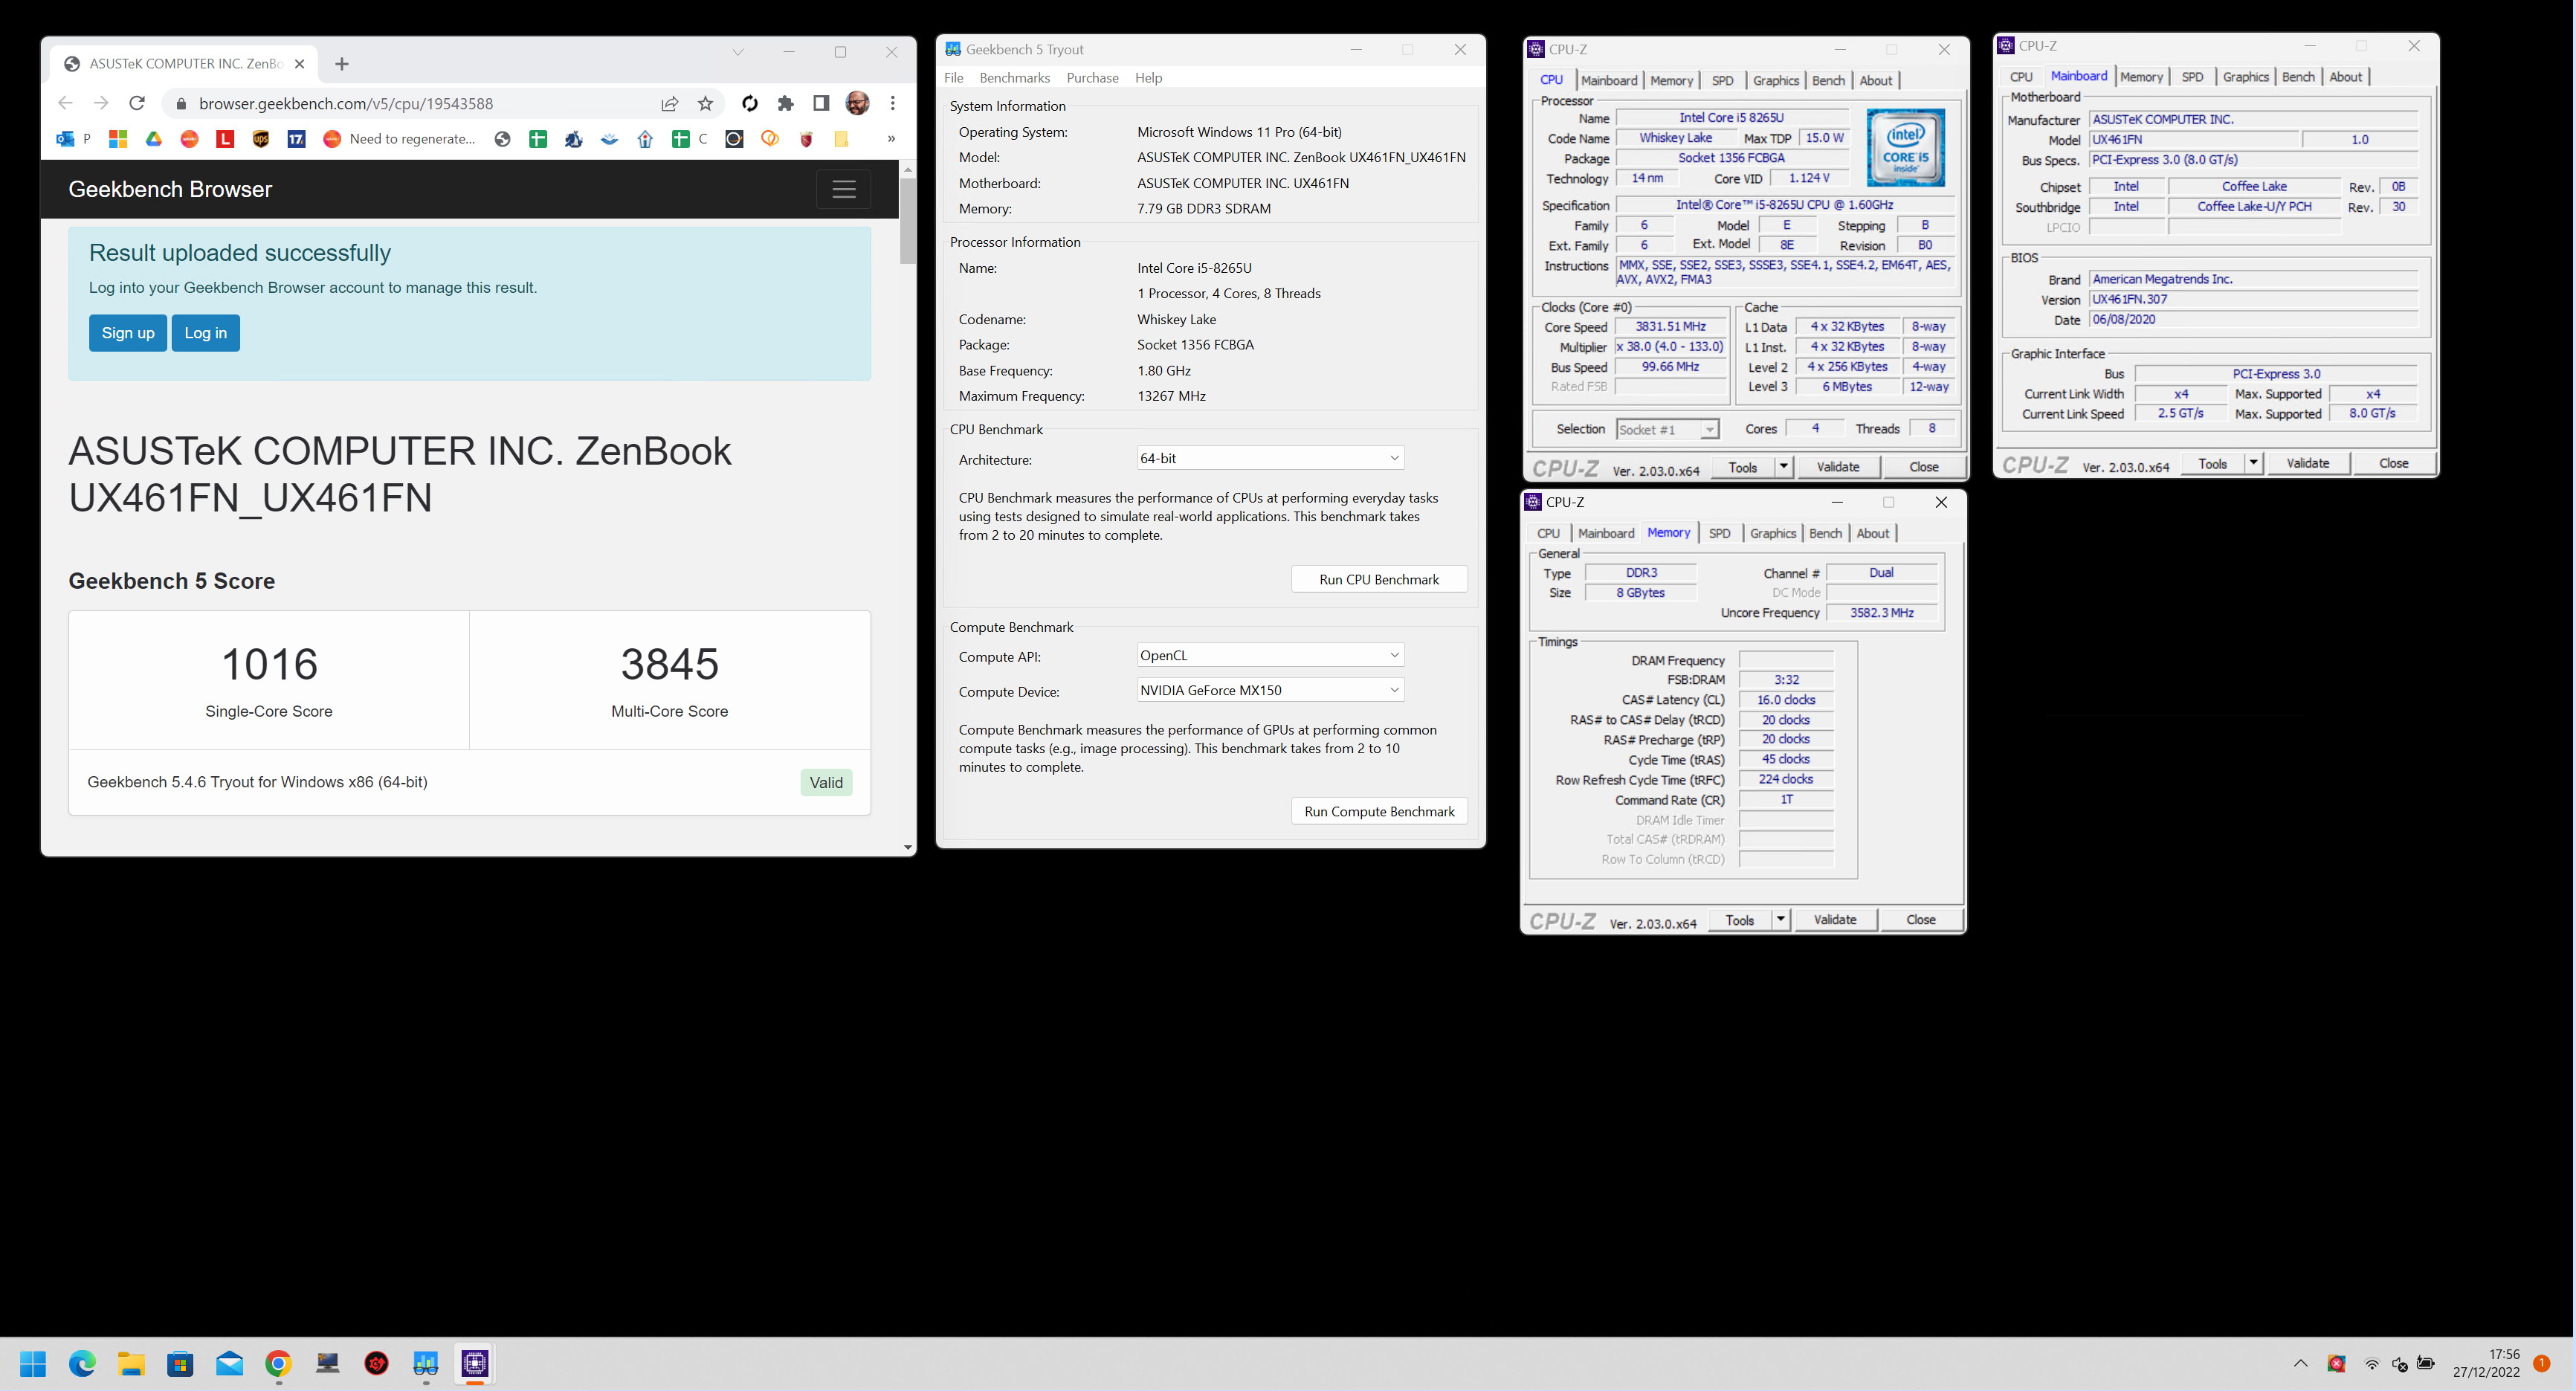The width and height of the screenshot is (2576, 1391).
Task: Open the Geekbench File menu
Action: pos(953,78)
